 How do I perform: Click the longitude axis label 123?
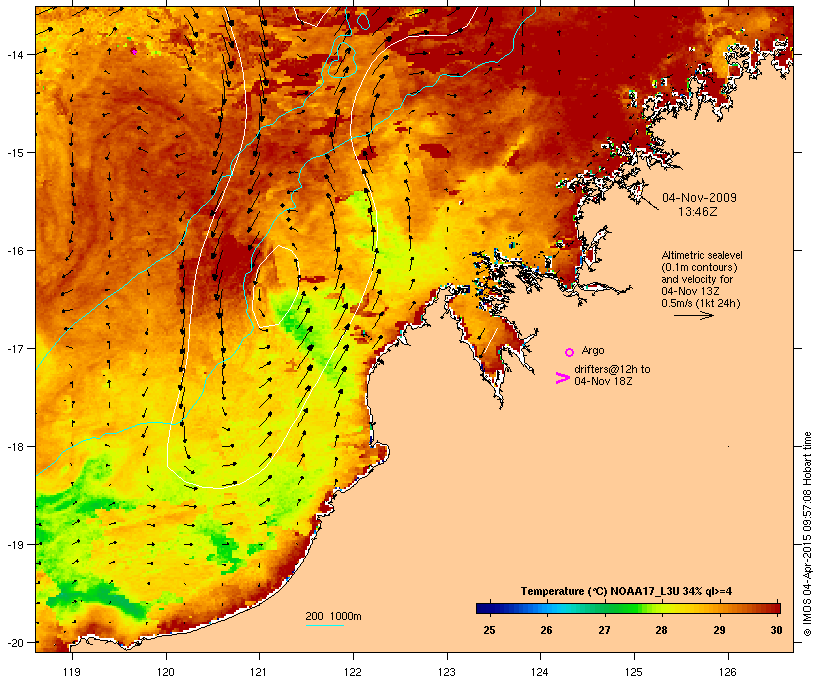(447, 672)
